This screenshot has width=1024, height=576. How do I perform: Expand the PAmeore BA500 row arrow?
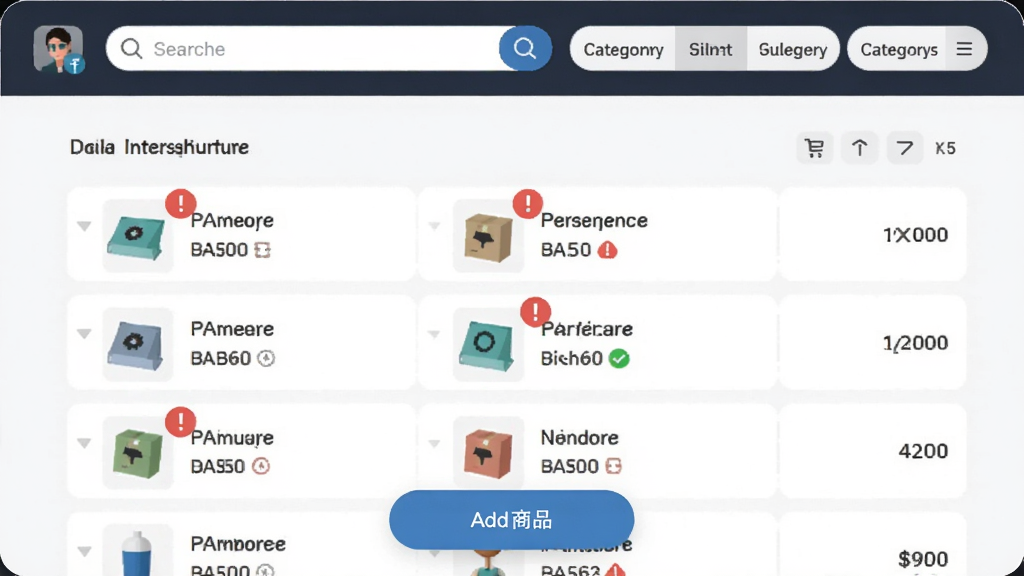click(x=84, y=226)
